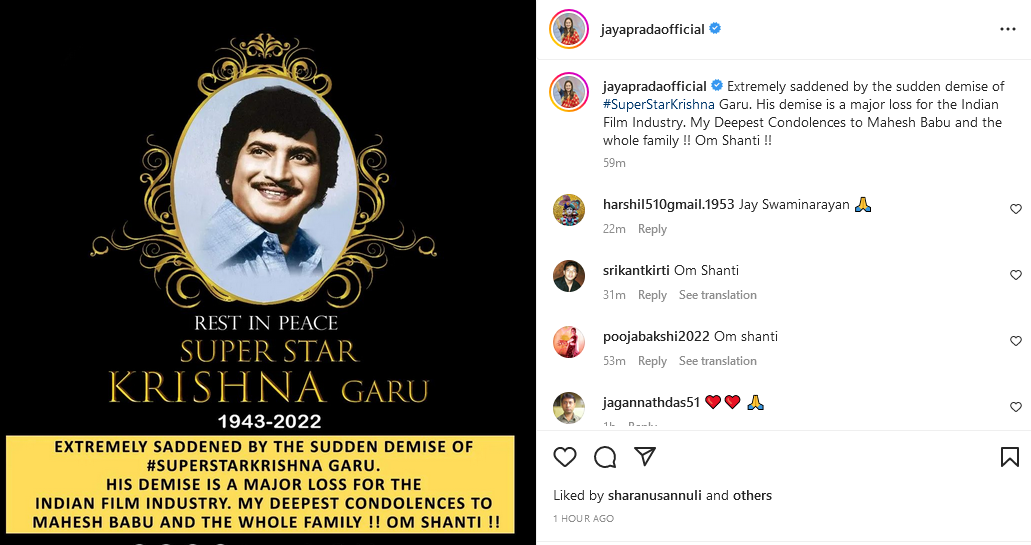This screenshot has height=545, width=1031.
Task: Open harshil510gmail.1953's profile avatar
Action: [569, 210]
